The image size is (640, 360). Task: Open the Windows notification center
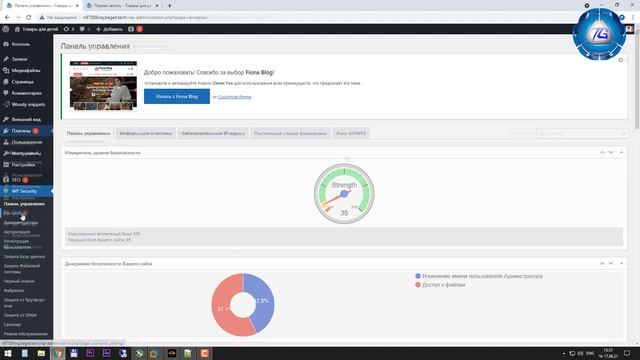click(627, 353)
